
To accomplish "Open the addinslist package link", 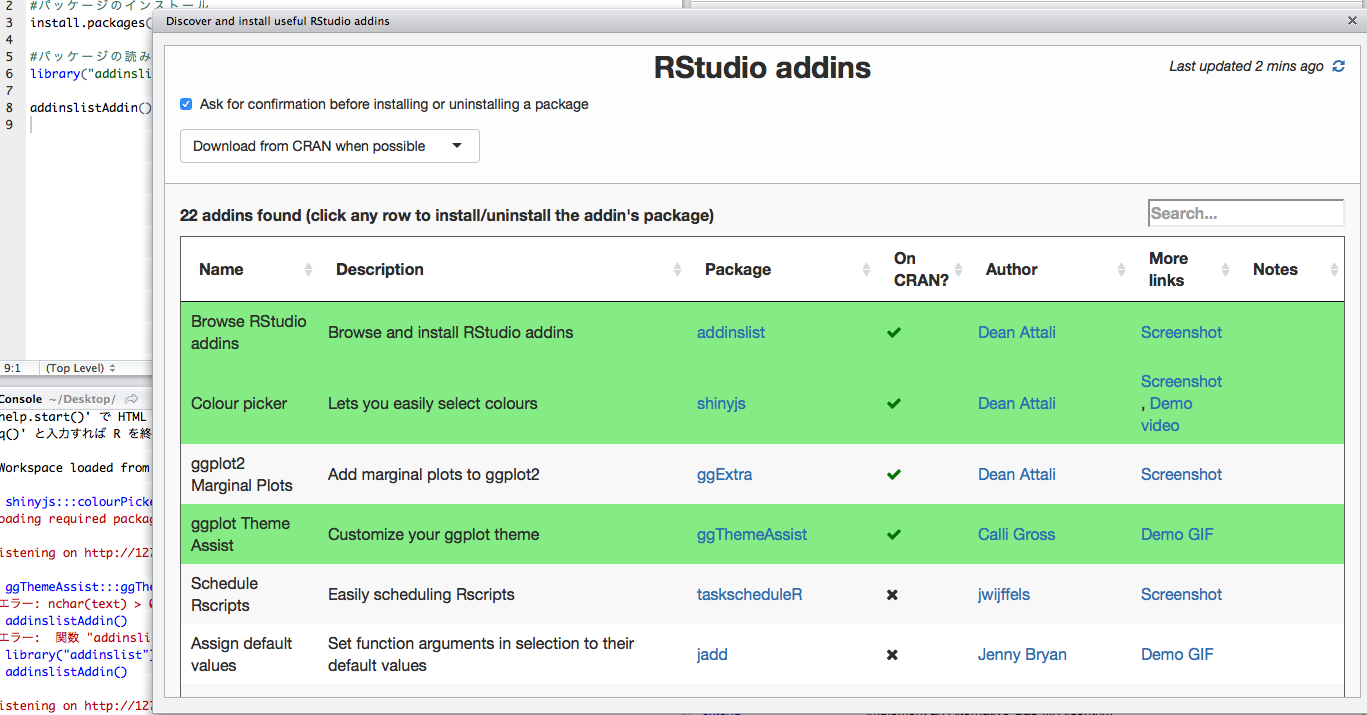I will pyautogui.click(x=731, y=332).
